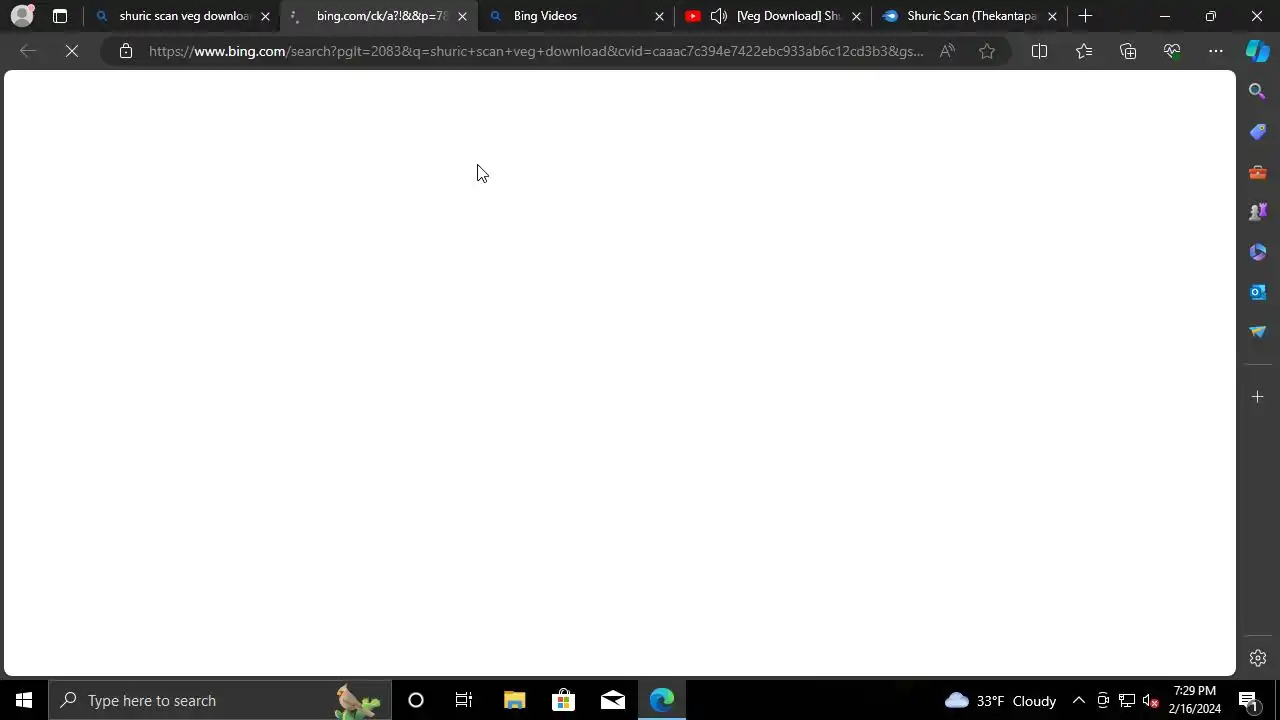Switch to the Bing Videos tab

click(x=577, y=16)
